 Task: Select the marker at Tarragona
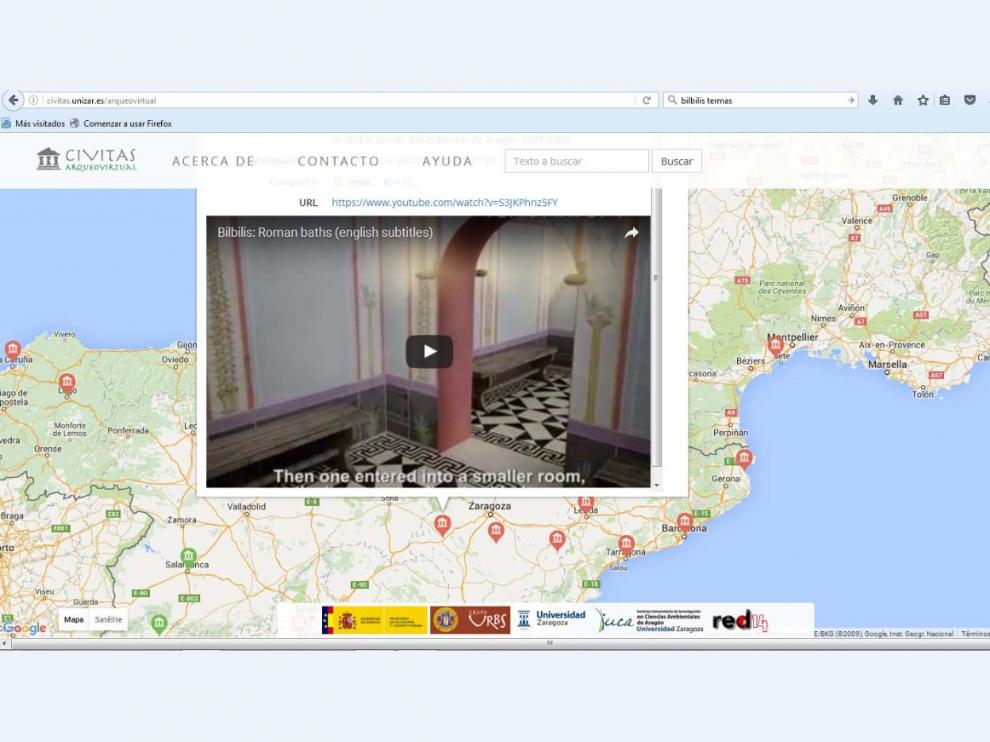click(x=626, y=546)
